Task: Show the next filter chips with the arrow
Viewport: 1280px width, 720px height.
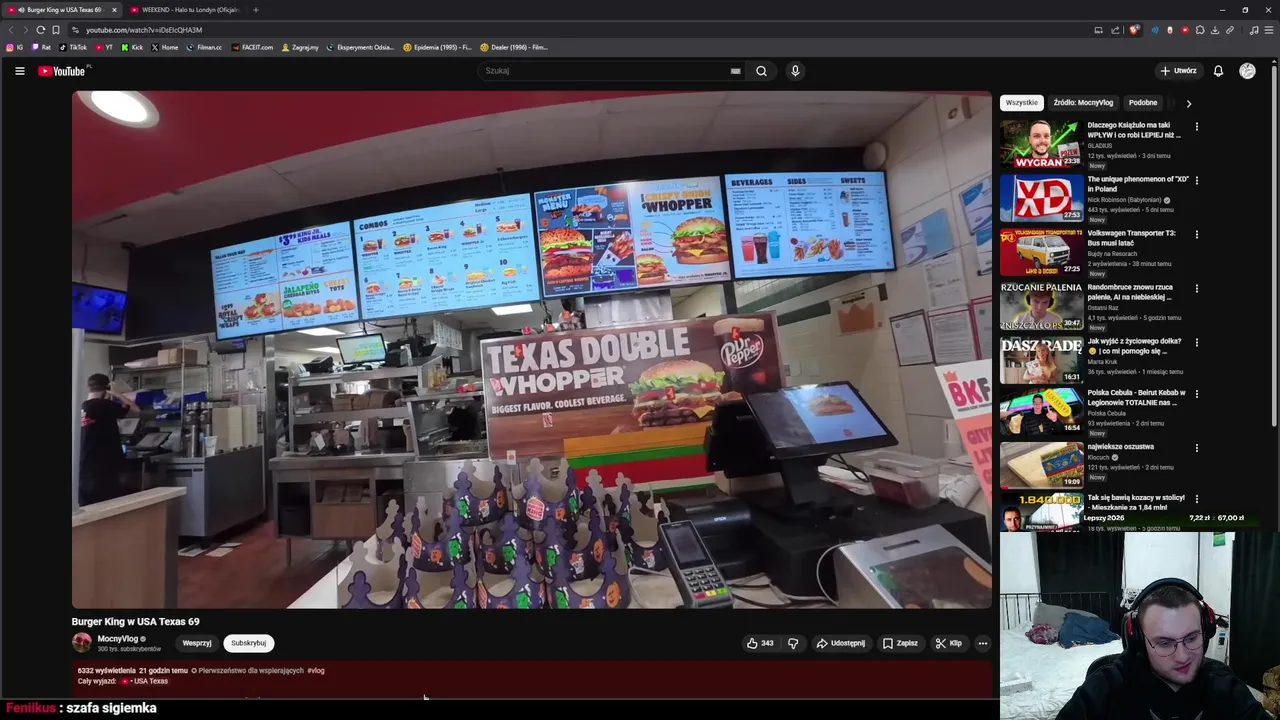Action: (x=1188, y=103)
